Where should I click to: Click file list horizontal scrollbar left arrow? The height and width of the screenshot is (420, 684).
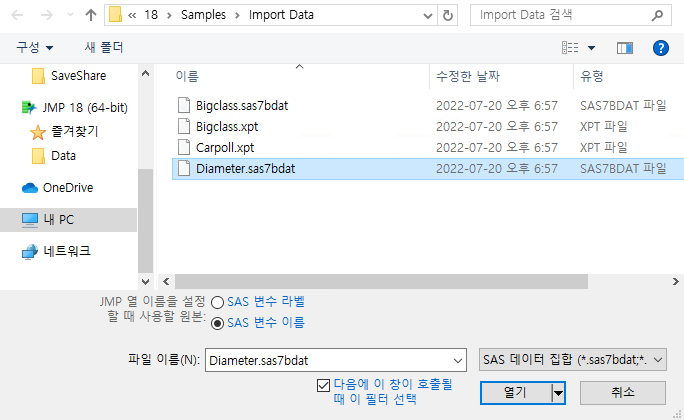coord(166,282)
